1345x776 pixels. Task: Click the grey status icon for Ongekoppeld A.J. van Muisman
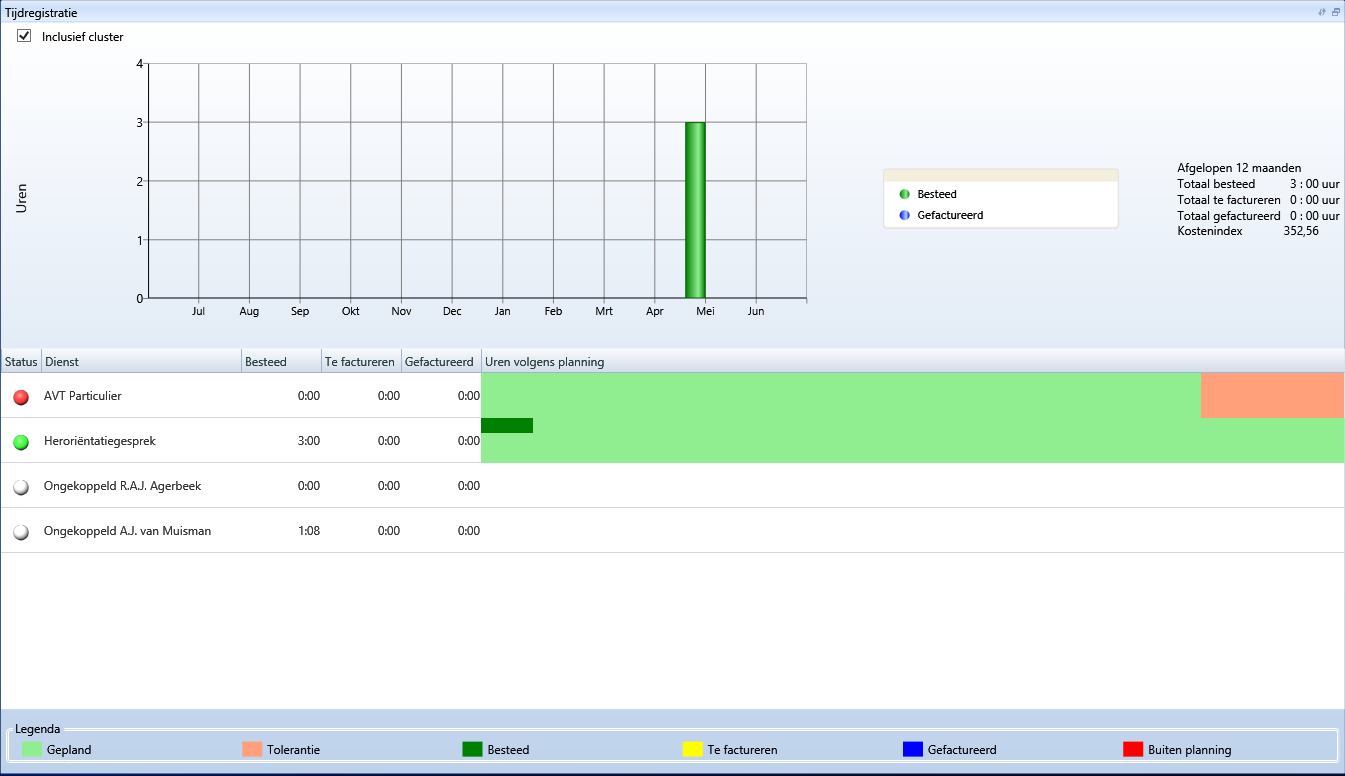21,532
